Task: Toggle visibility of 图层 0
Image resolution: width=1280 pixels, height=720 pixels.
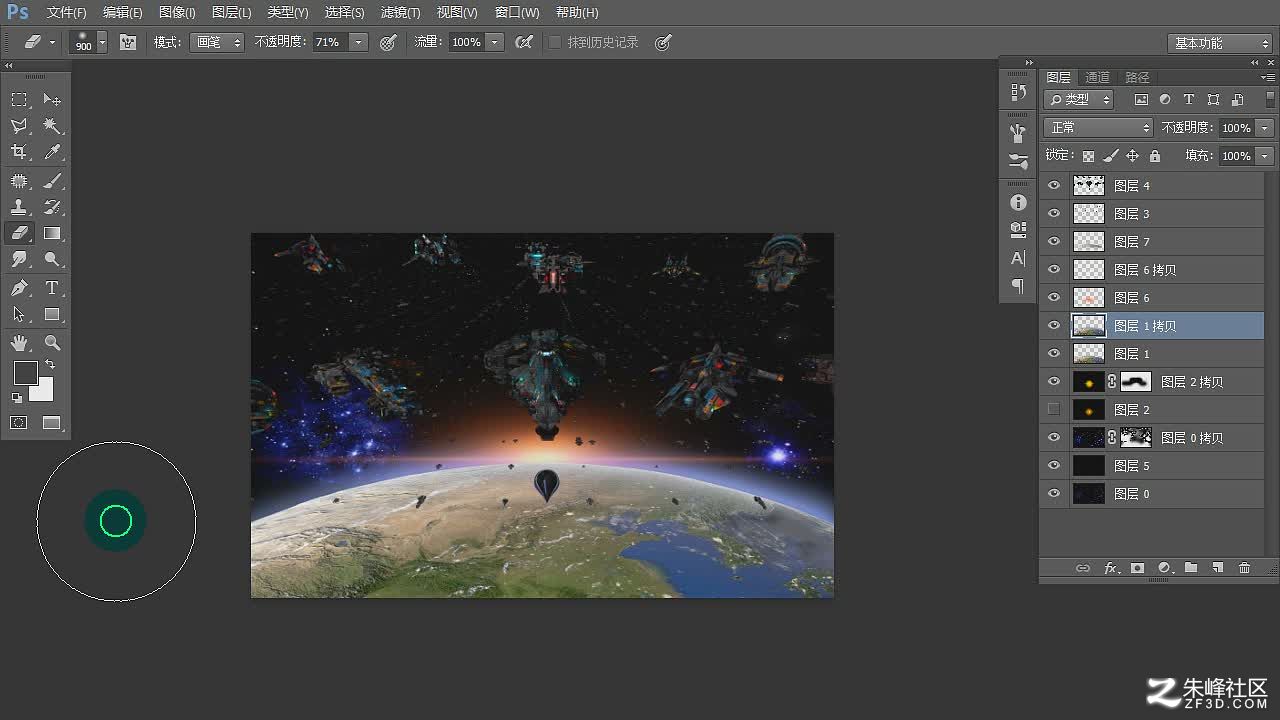Action: point(1053,494)
